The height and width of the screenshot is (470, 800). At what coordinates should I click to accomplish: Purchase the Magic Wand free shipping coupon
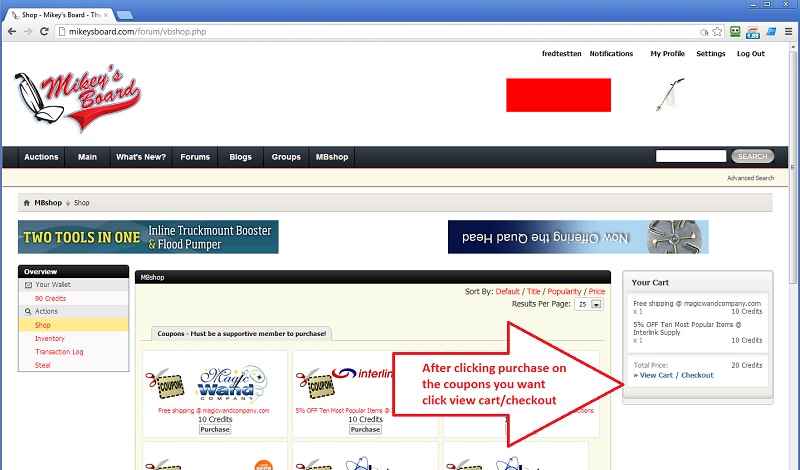pyautogui.click(x=215, y=430)
